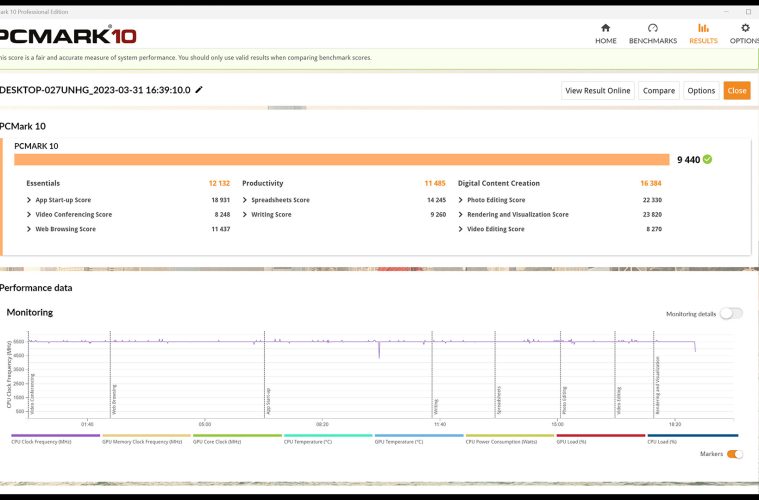Toggle the Markers switch
This screenshot has height=500, width=759.
(735, 454)
